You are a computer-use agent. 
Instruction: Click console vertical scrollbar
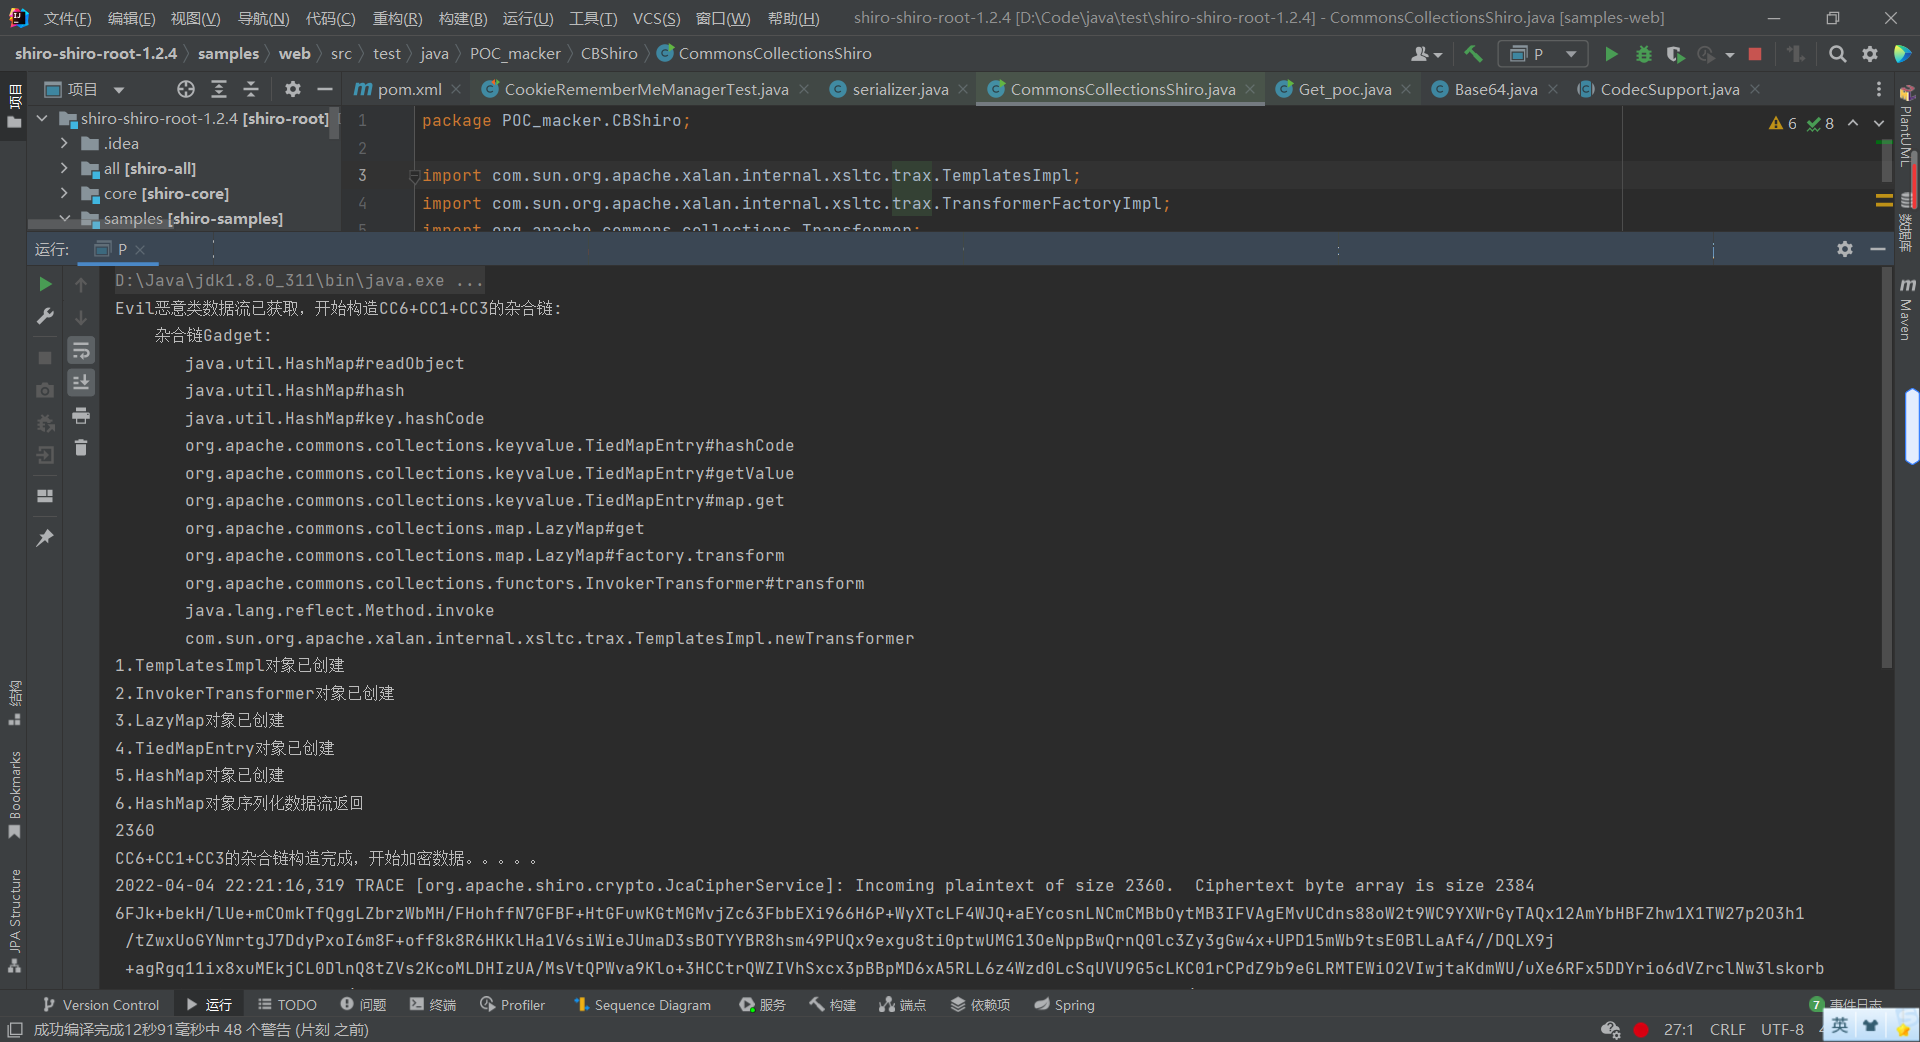tap(1886, 466)
